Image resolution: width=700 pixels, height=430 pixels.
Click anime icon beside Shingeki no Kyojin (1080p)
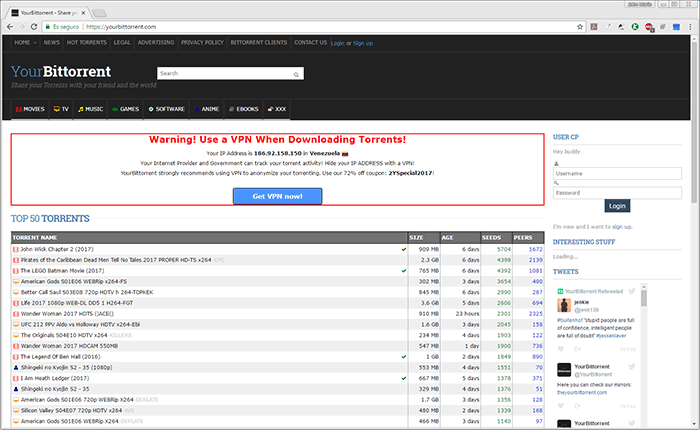pos(16,367)
